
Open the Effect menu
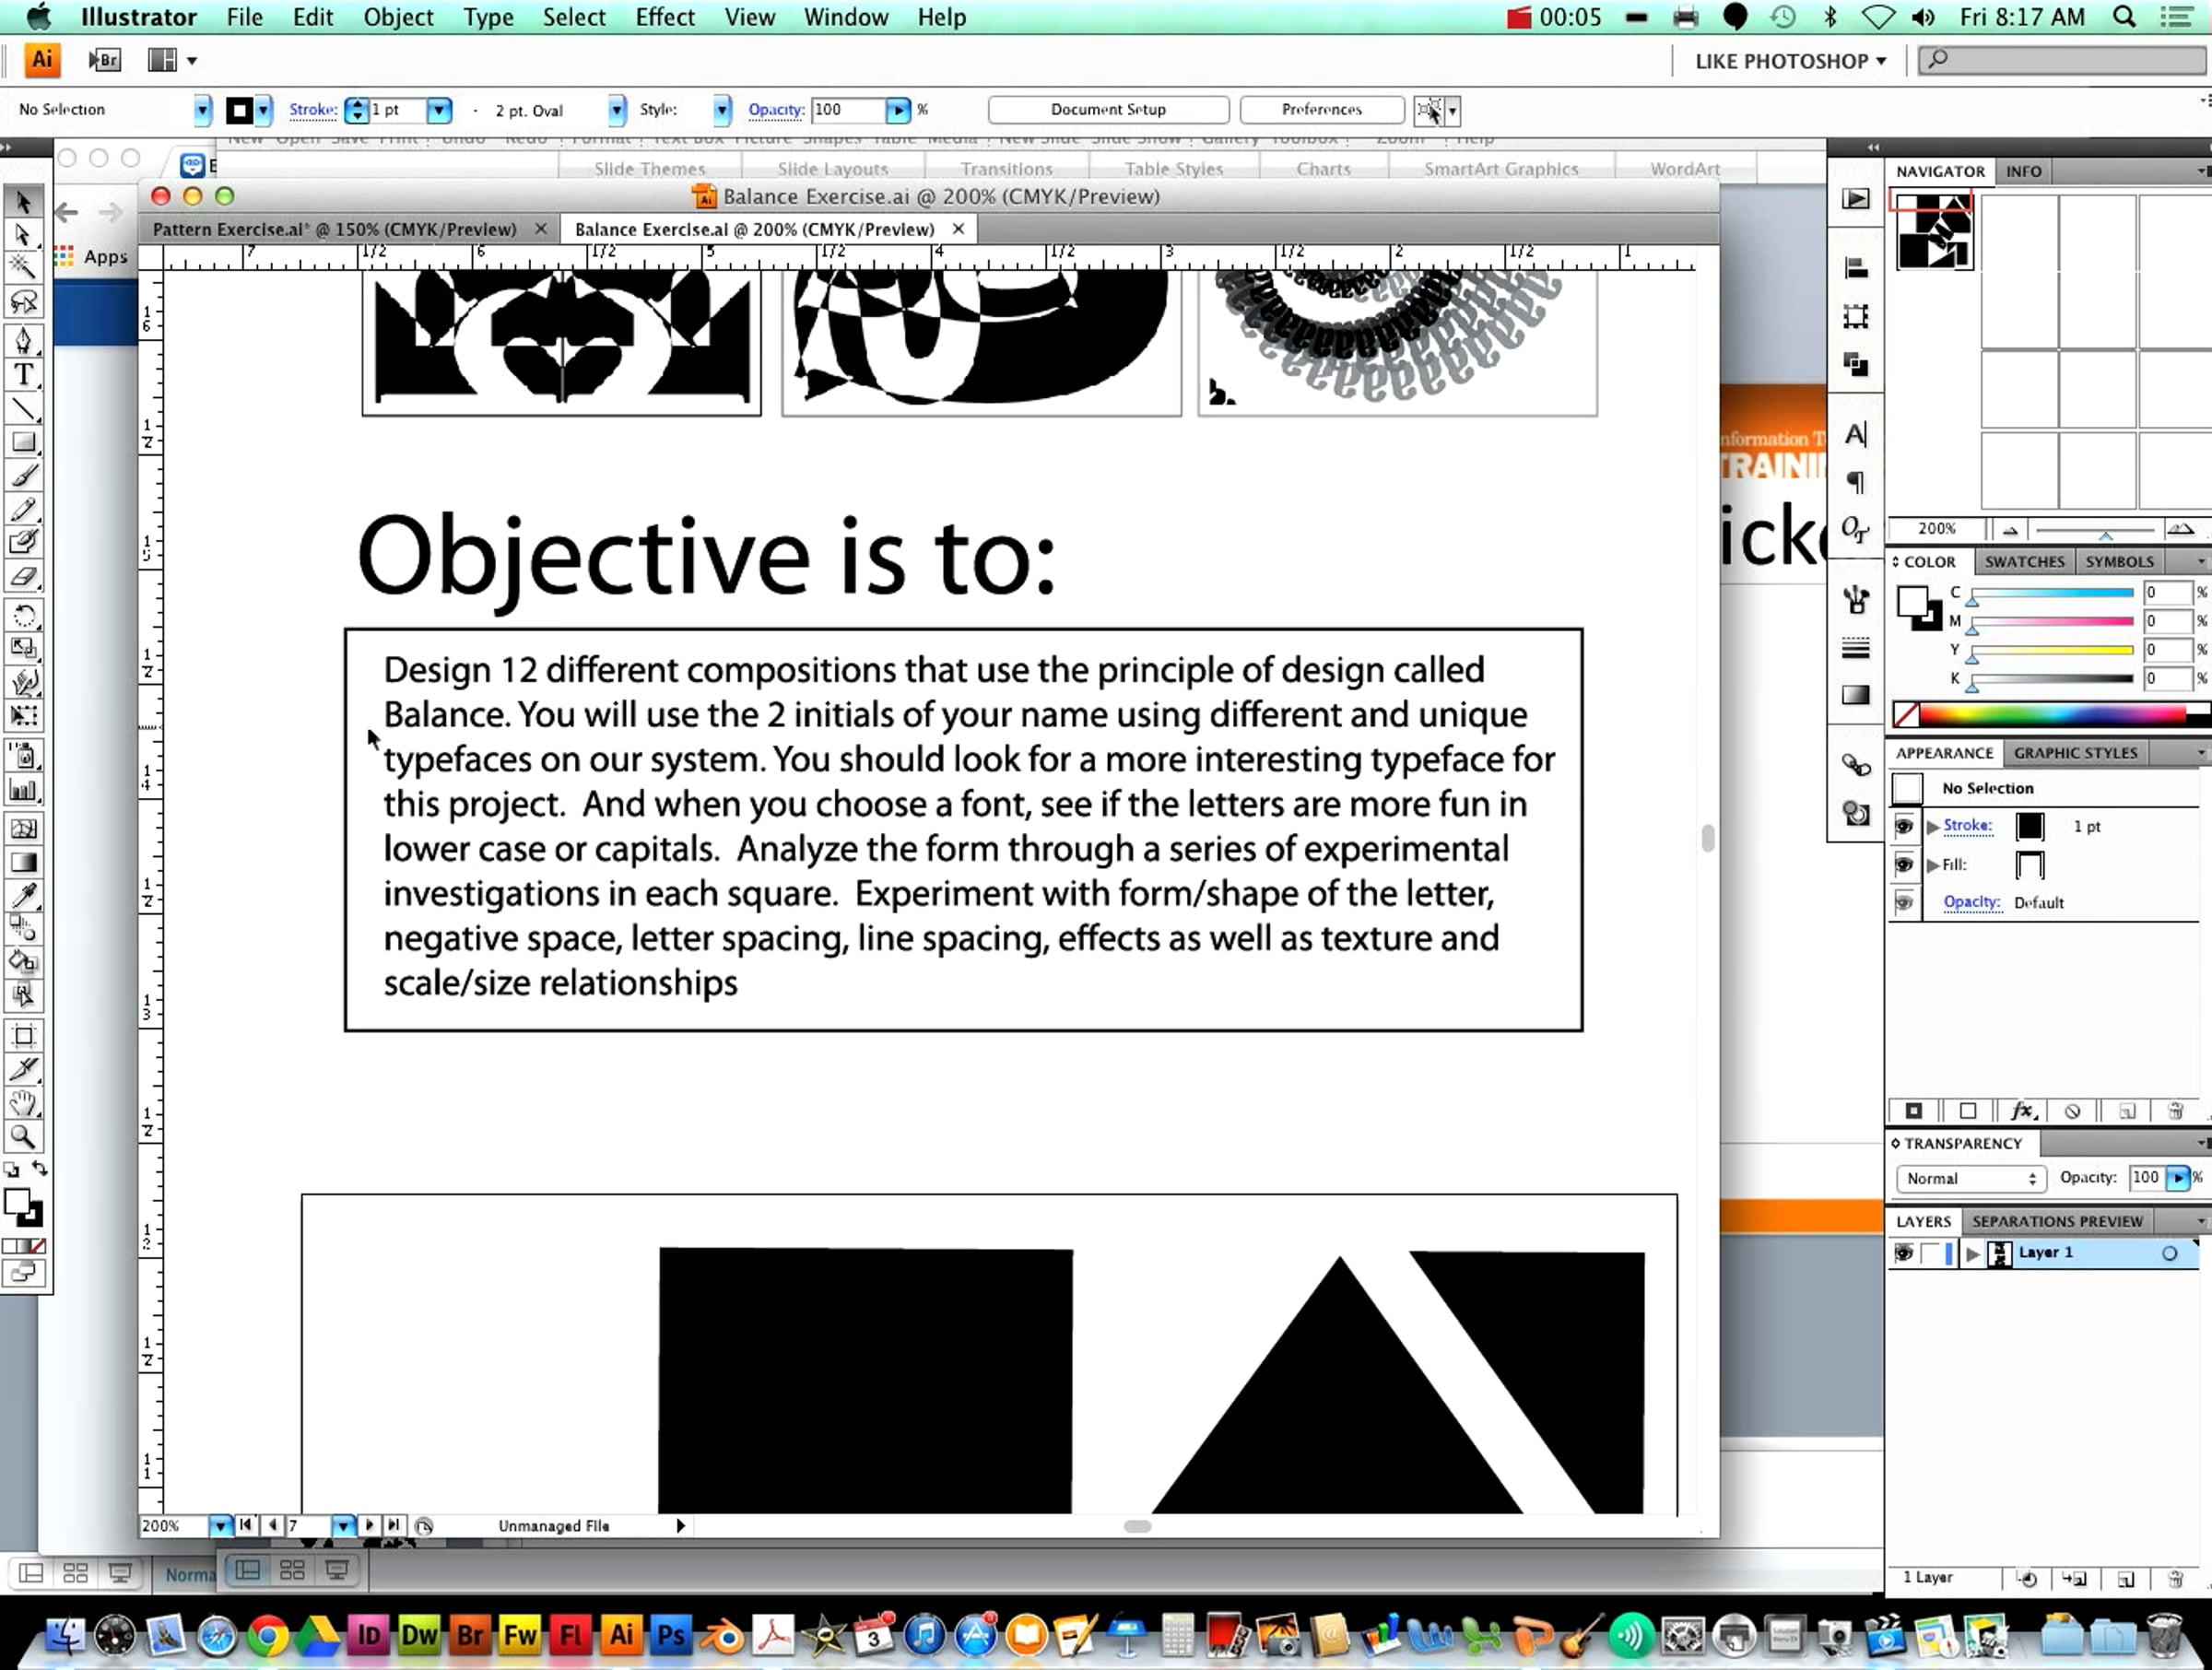point(664,17)
